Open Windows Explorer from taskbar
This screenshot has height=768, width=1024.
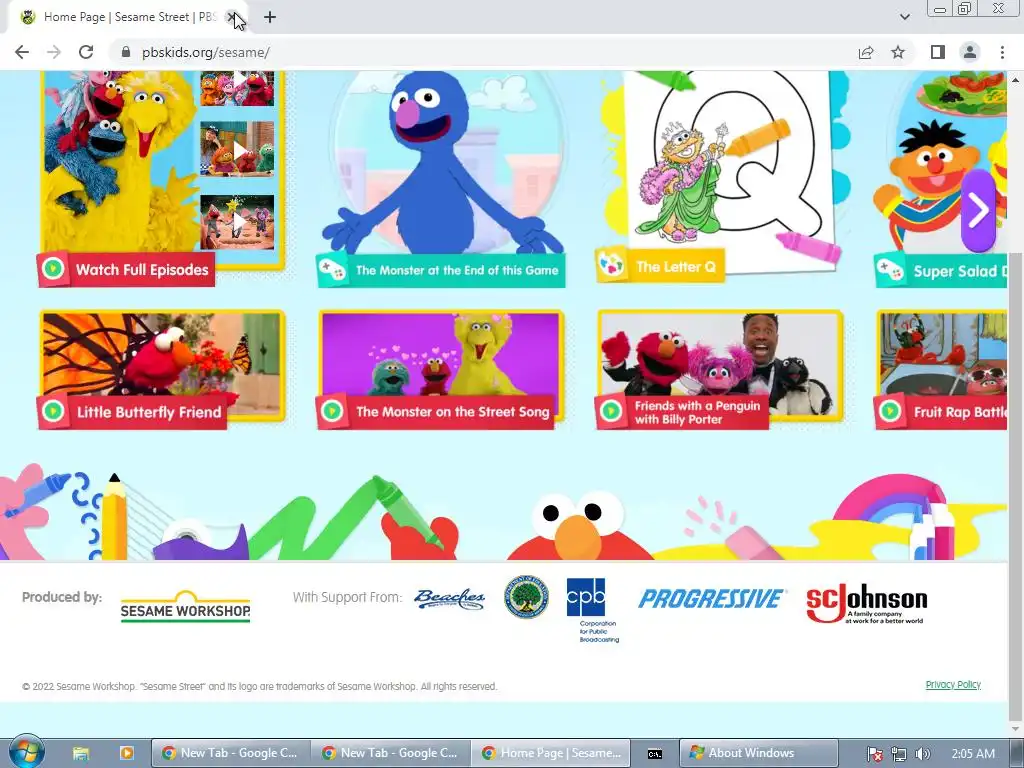tap(80, 753)
